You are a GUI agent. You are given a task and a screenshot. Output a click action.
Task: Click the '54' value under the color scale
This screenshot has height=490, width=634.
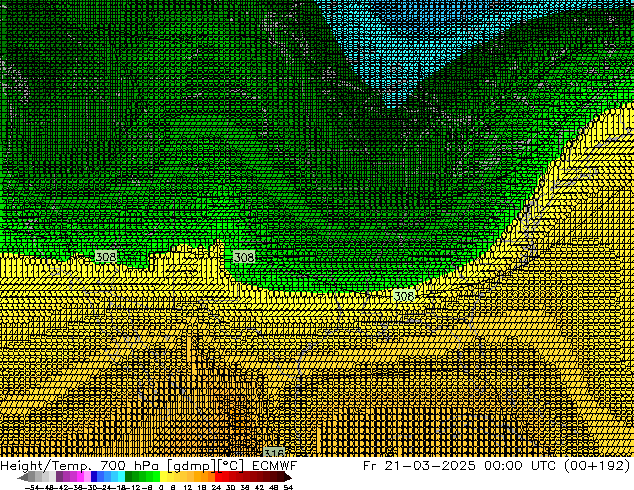click(288, 487)
